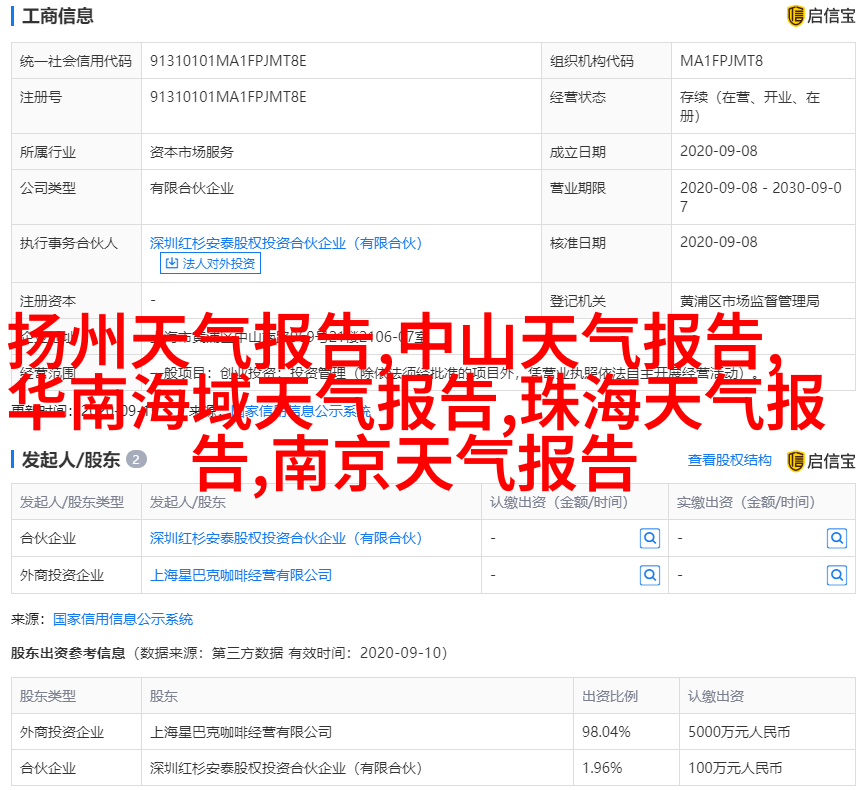Click the 经营状态 value 存续
The image size is (867, 790).
pos(750,106)
